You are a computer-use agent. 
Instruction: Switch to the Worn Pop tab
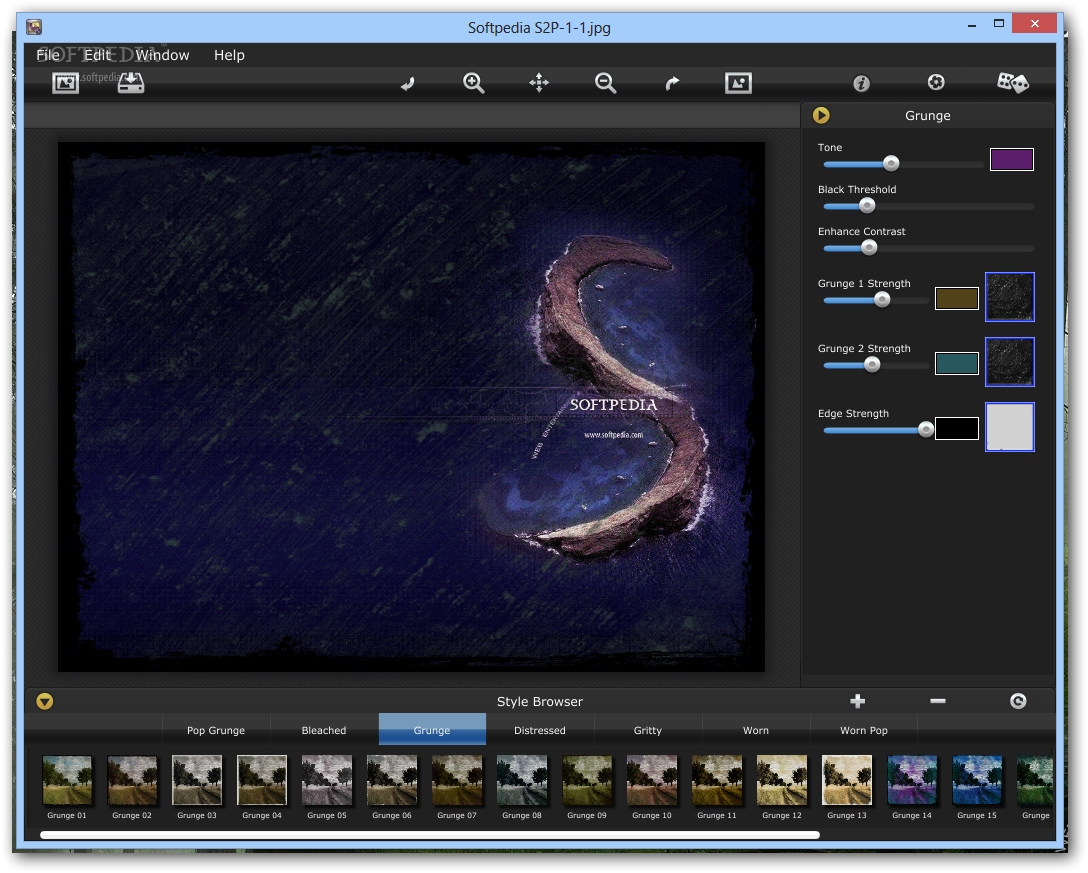pyautogui.click(x=864, y=730)
